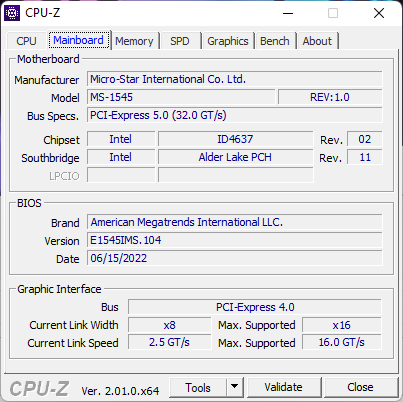Viewport: 403px width, 402px height.
Task: Click the Model field MS-1545
Action: tap(181, 97)
